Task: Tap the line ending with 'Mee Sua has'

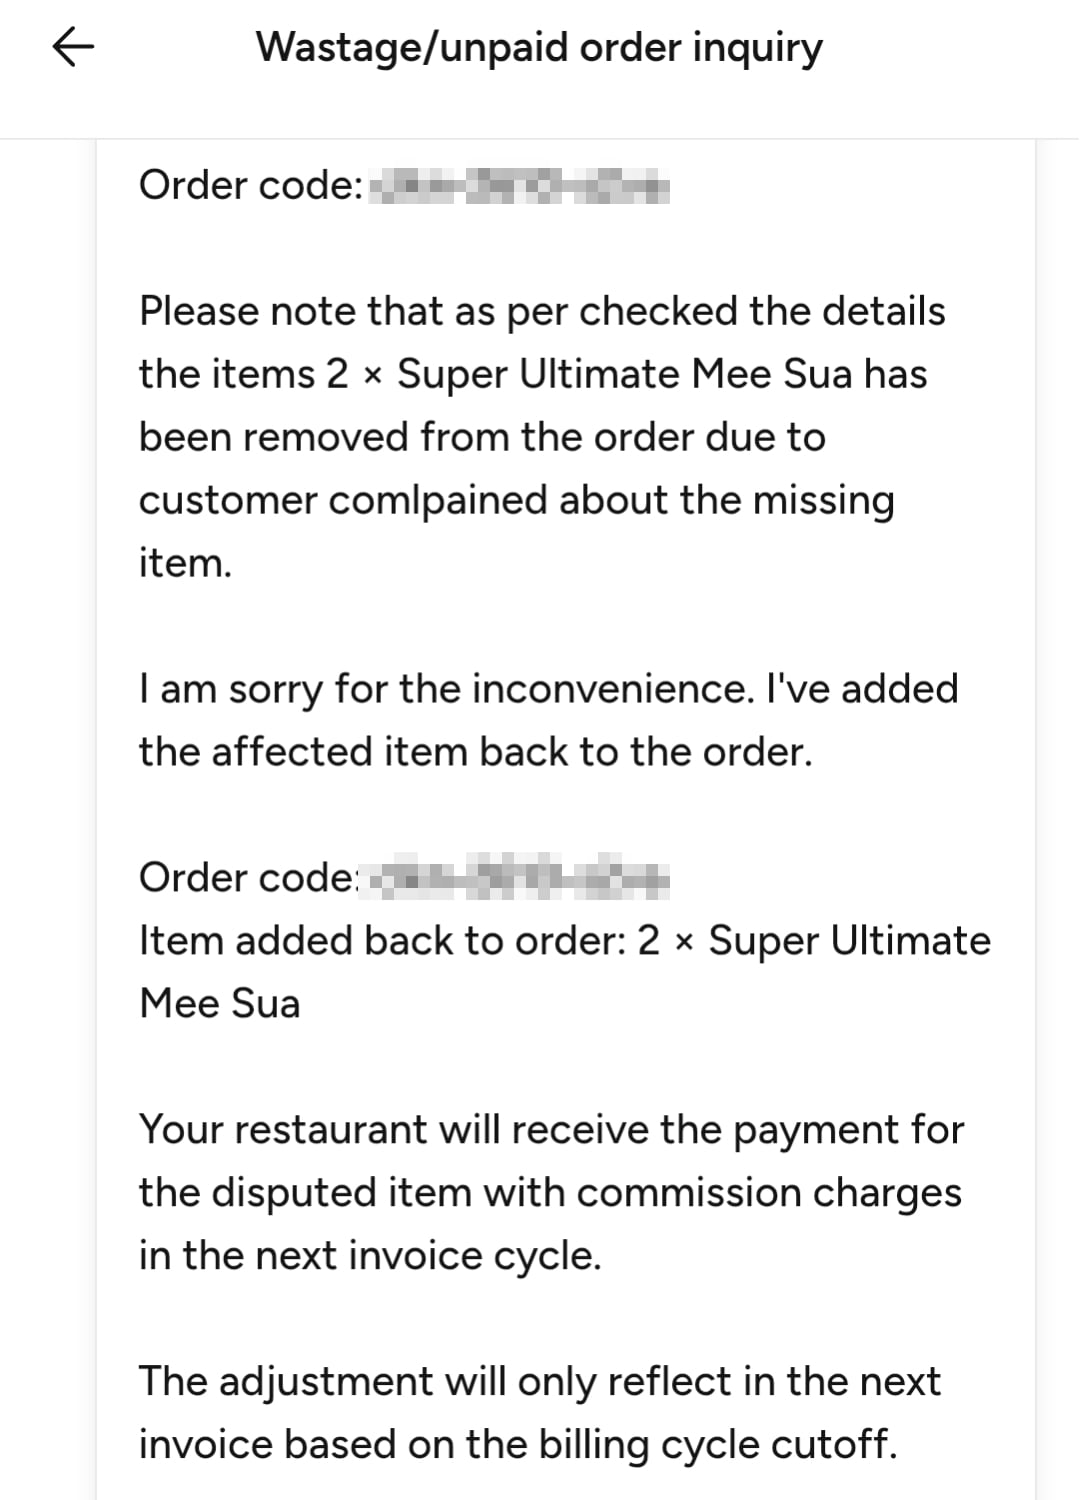Action: (533, 374)
